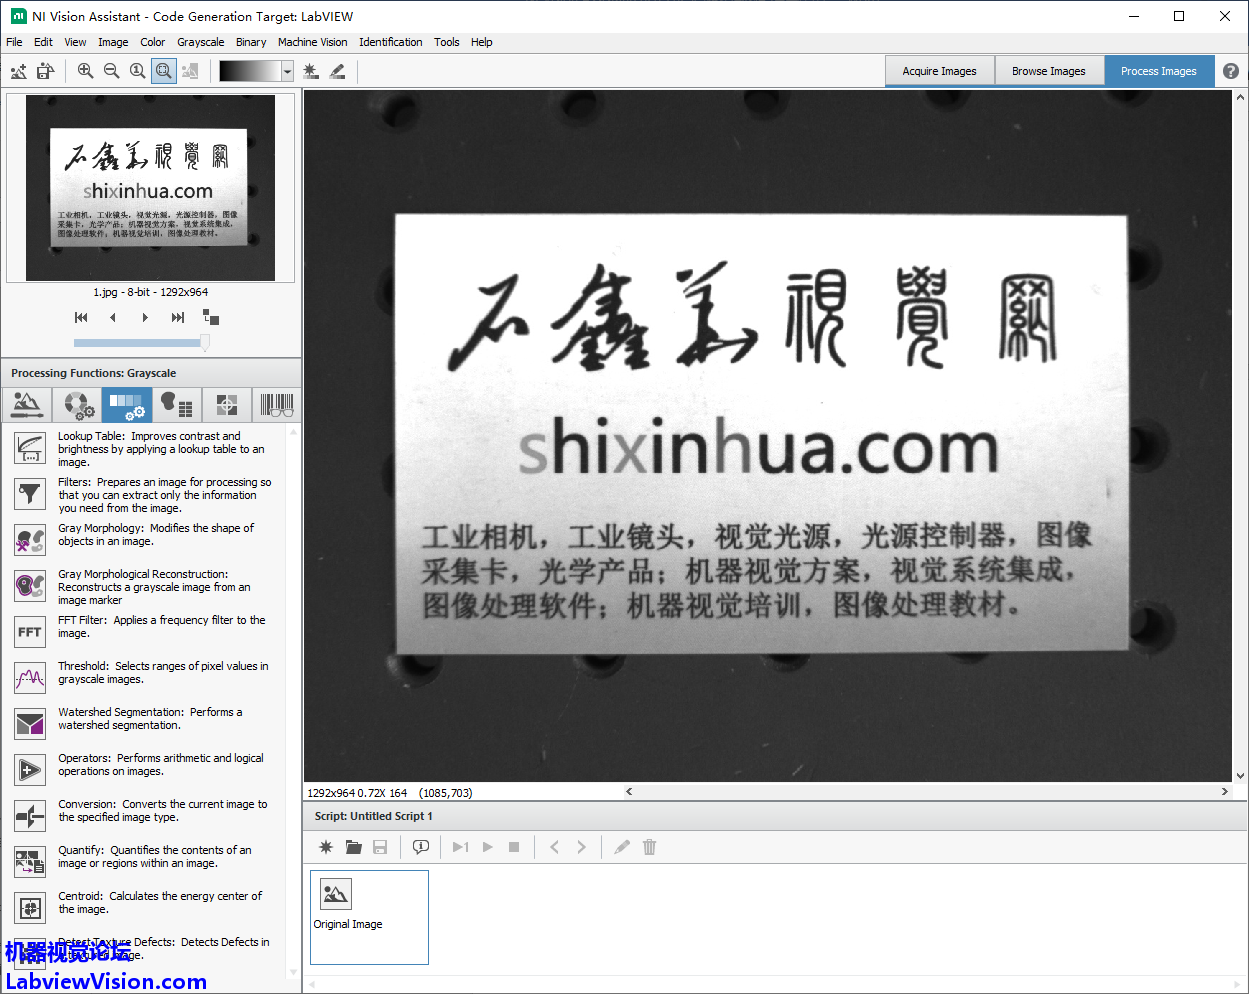Select the Image functions palette tab

click(27, 405)
